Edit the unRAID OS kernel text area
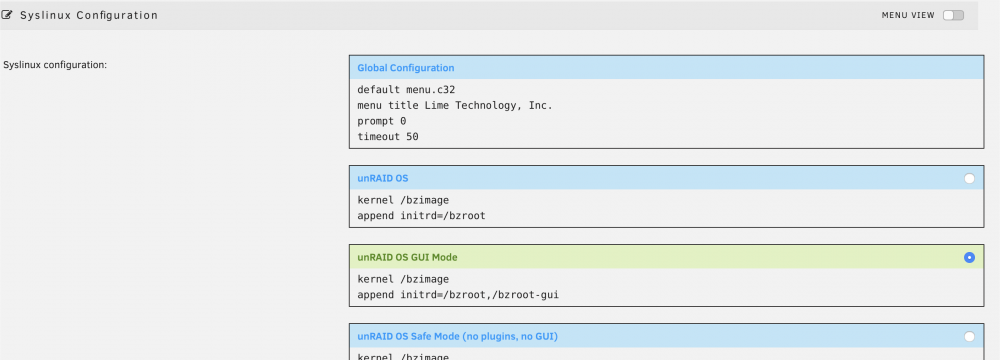 (x=666, y=208)
